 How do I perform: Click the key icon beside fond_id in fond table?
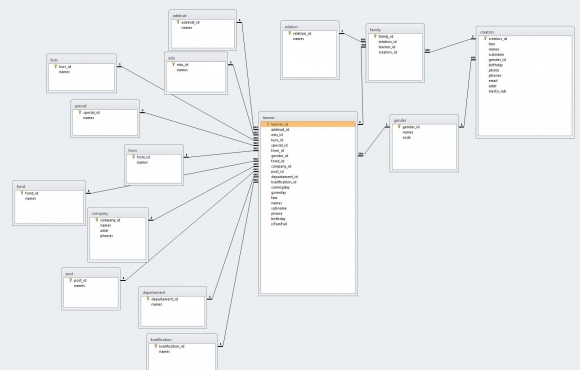[21, 193]
